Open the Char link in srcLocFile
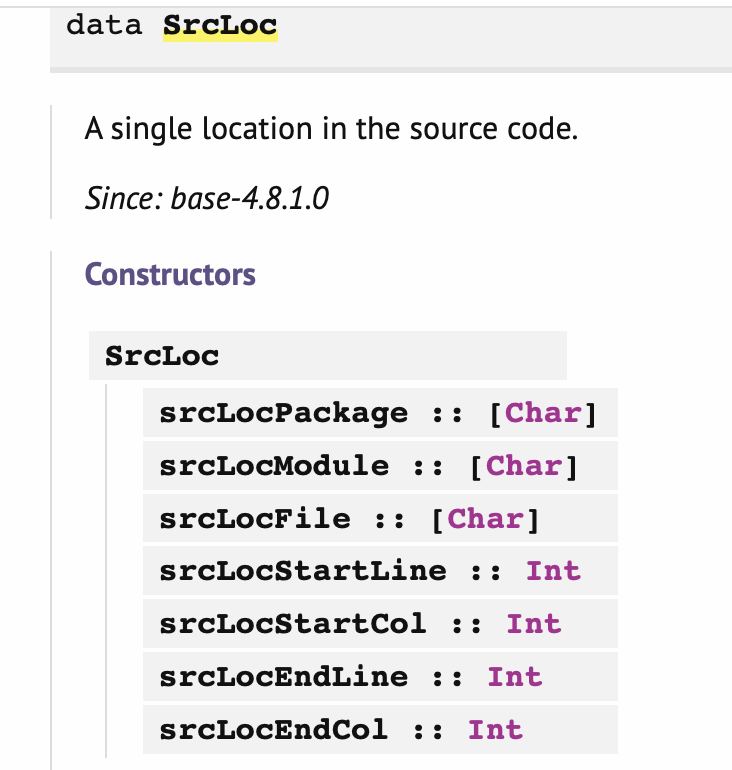This screenshot has width=732, height=770. point(486,519)
